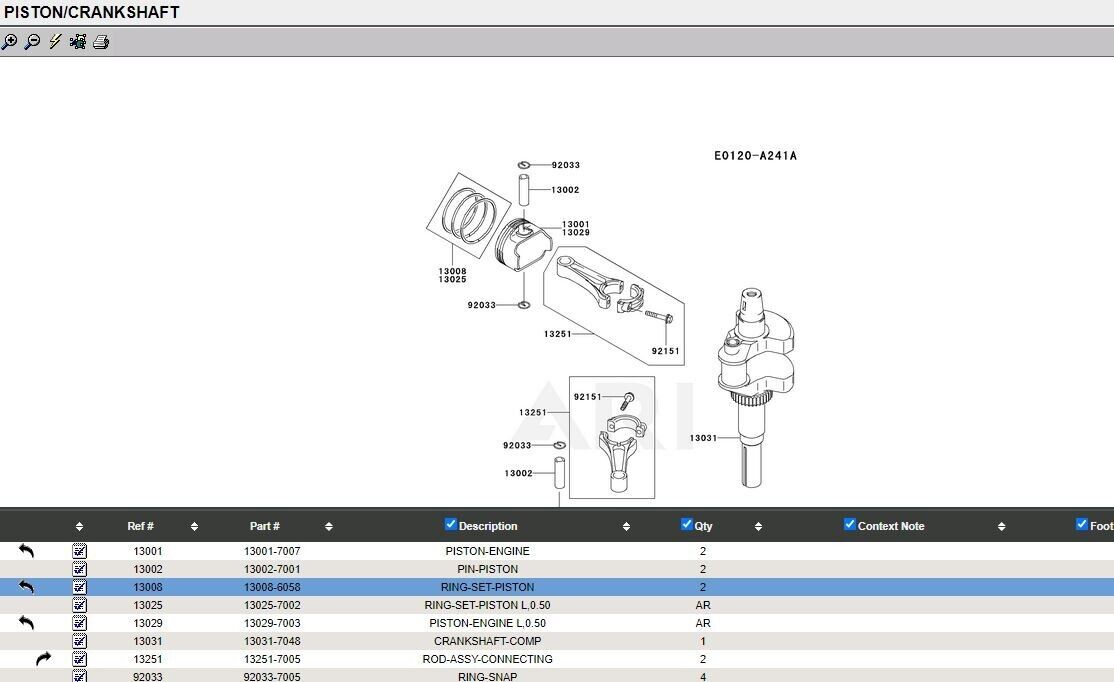
Task: Select the PISTON-ENGINE L,0.50 description
Action: [x=487, y=623]
